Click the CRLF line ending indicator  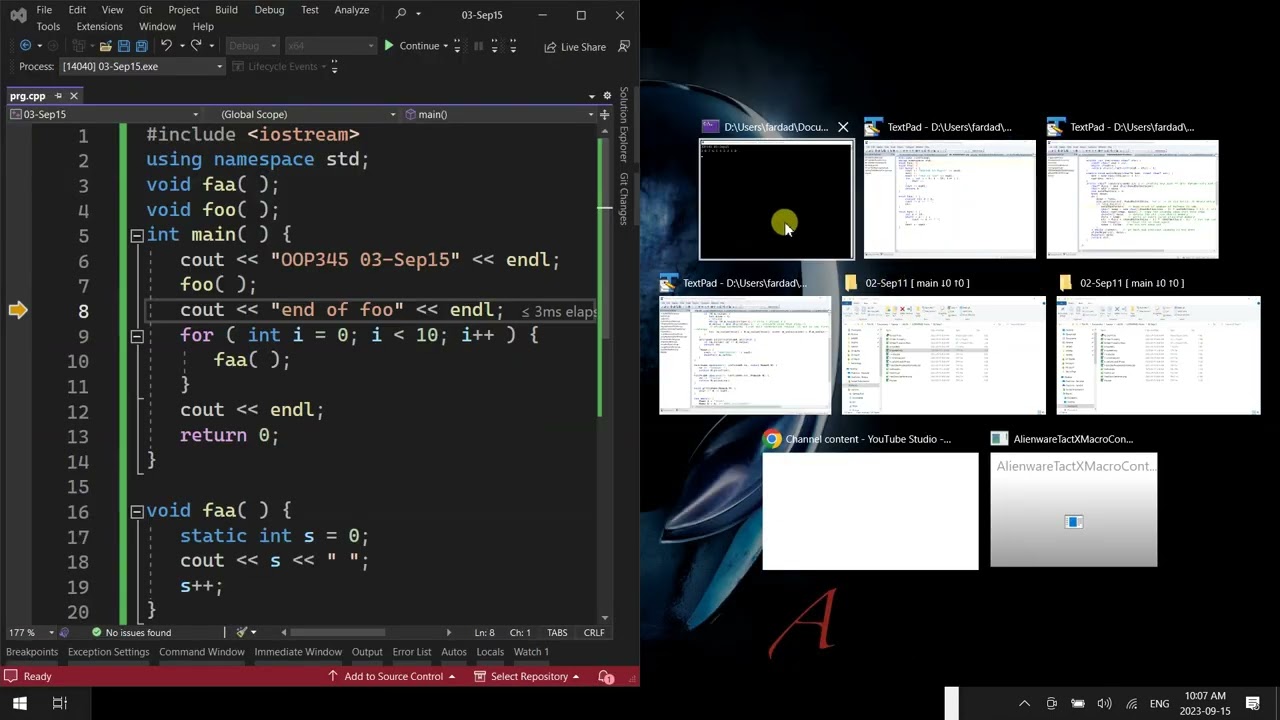click(x=594, y=632)
